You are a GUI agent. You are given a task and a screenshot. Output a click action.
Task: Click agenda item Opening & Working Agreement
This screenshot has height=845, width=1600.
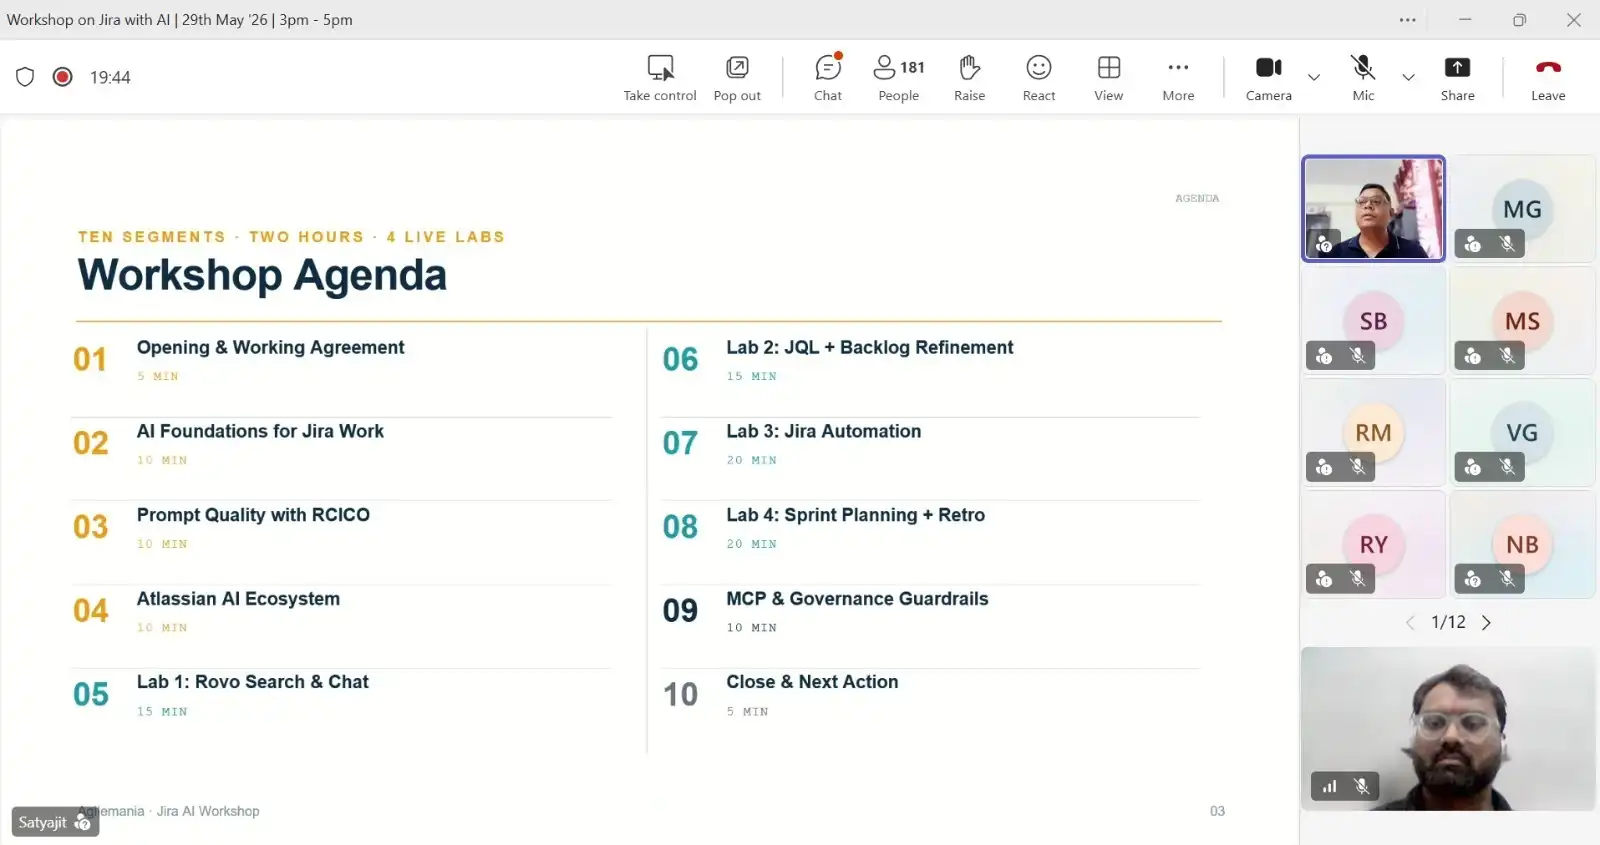point(270,347)
